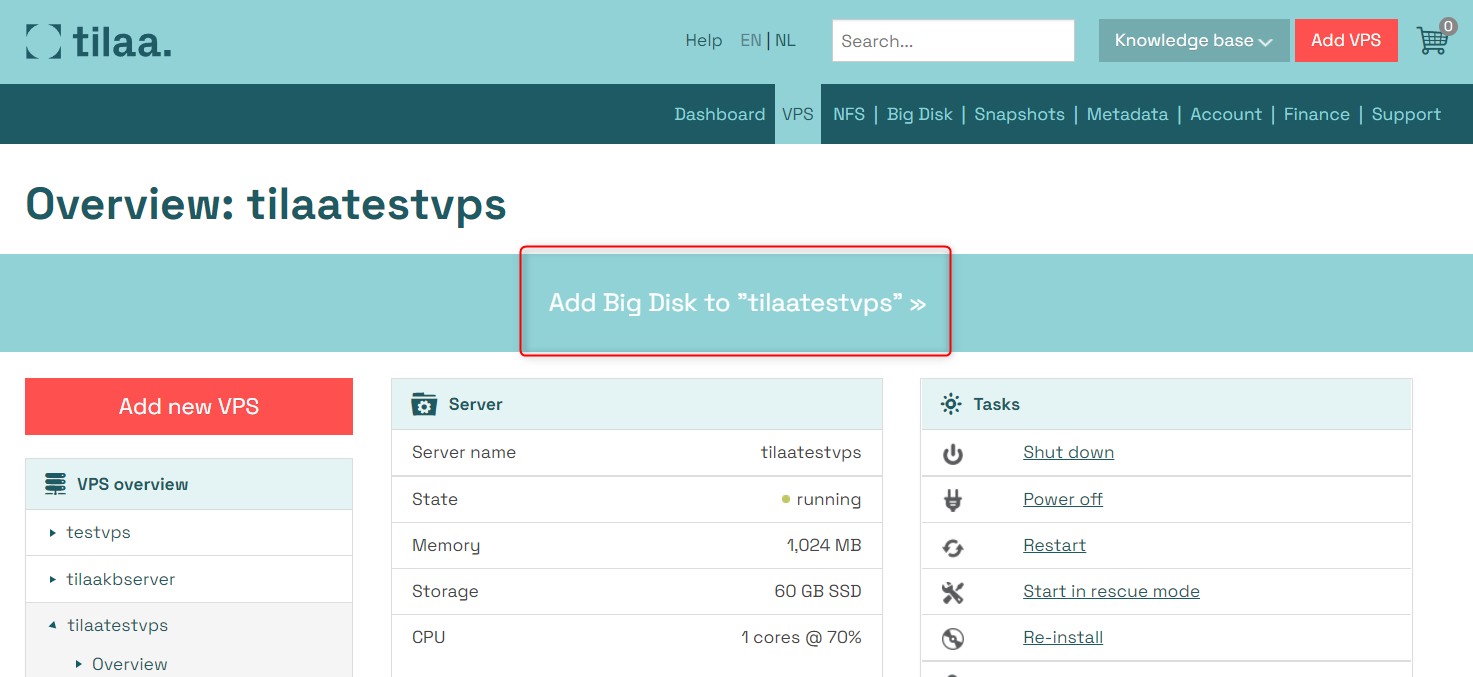Open the Dashboard menu item
1473x677 pixels.
pyautogui.click(x=720, y=114)
